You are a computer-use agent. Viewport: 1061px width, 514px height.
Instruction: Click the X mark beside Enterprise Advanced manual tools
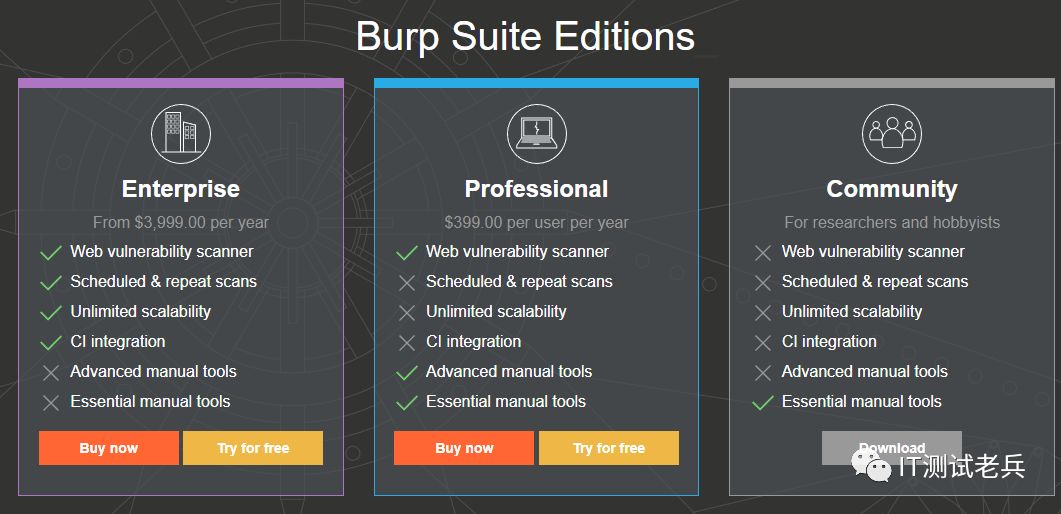(x=51, y=373)
